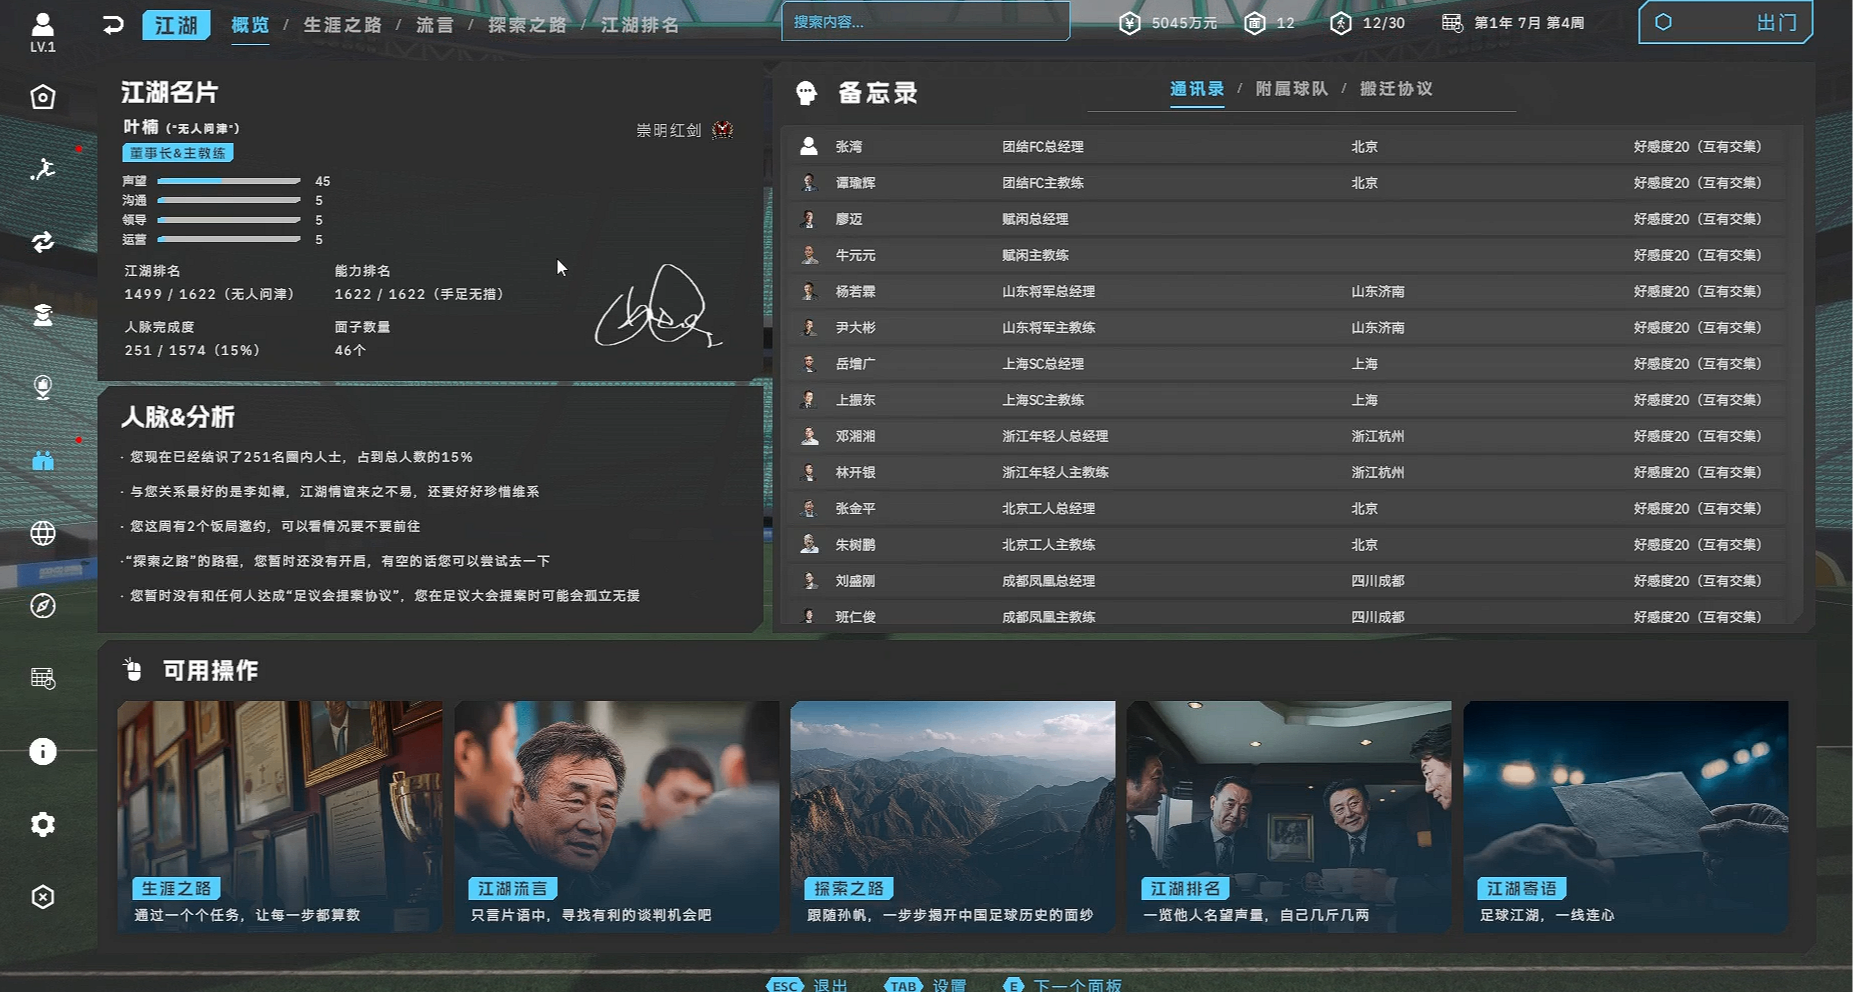
Task: Open settings gear in sidebar
Action: (42, 824)
